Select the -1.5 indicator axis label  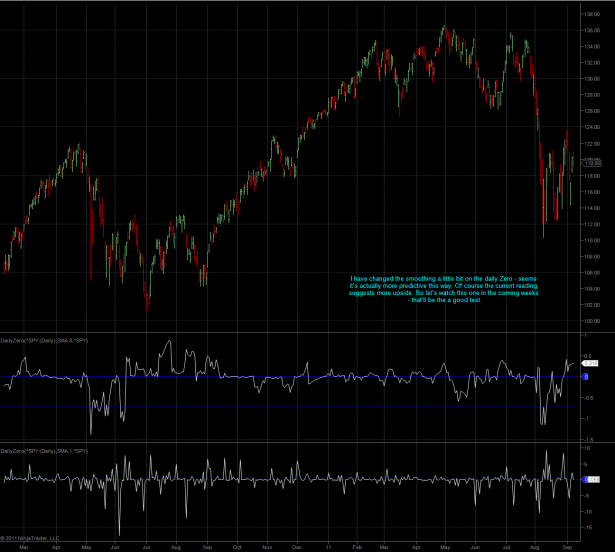tap(587, 439)
